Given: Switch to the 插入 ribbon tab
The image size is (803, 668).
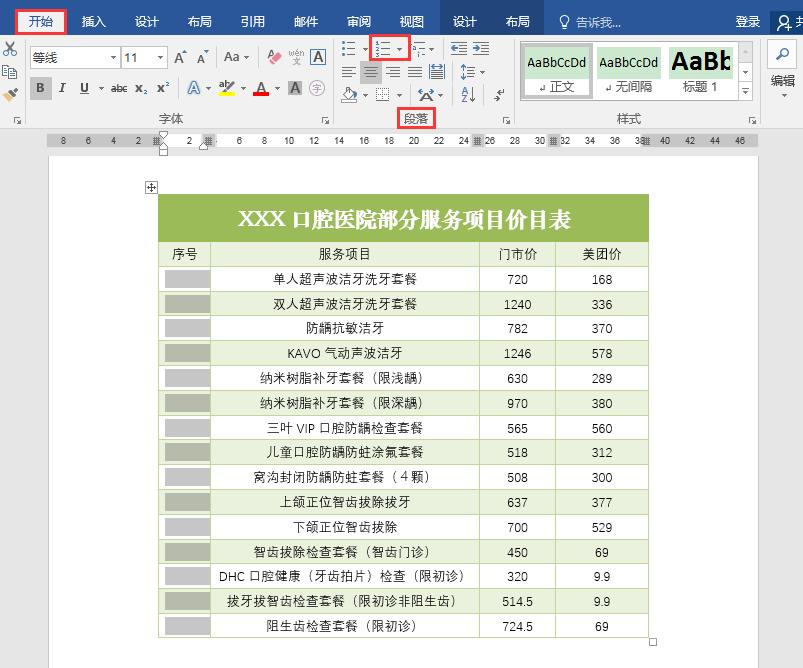Looking at the screenshot, I should pyautogui.click(x=93, y=20).
